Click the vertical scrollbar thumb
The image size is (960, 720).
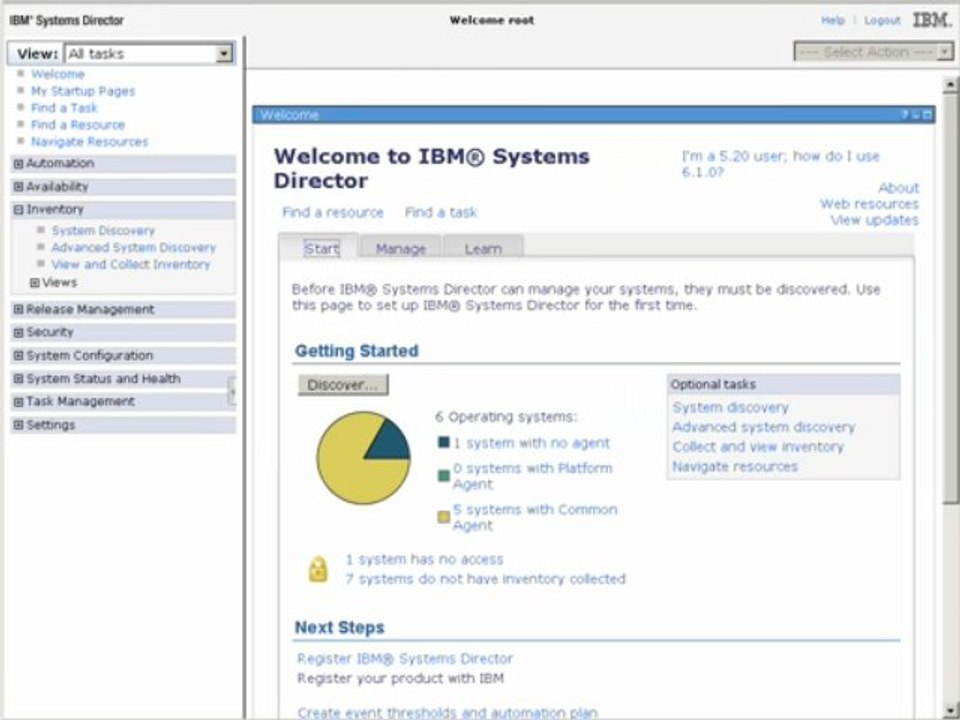point(950,298)
